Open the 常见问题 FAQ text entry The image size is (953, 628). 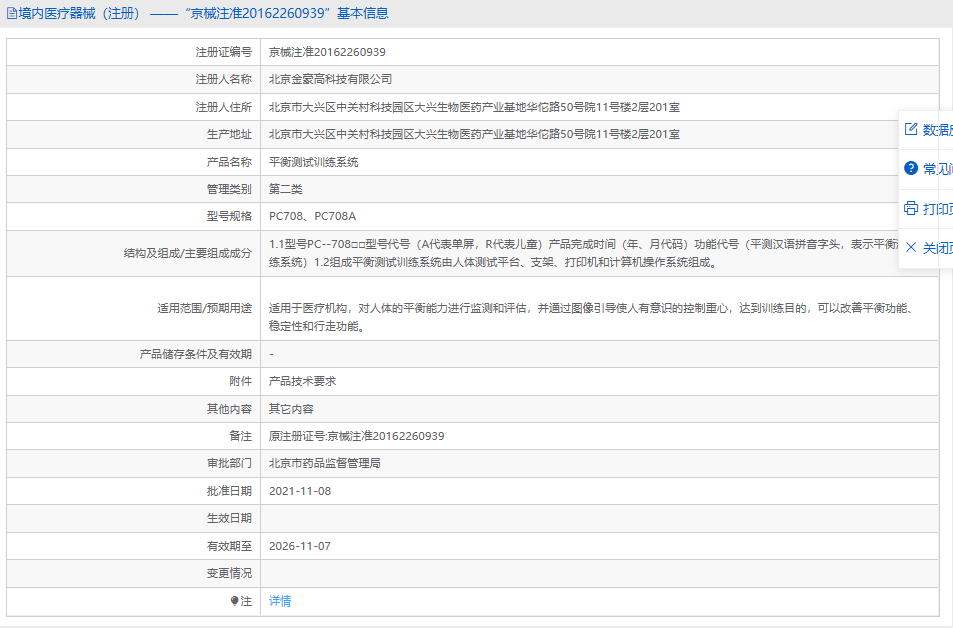937,169
